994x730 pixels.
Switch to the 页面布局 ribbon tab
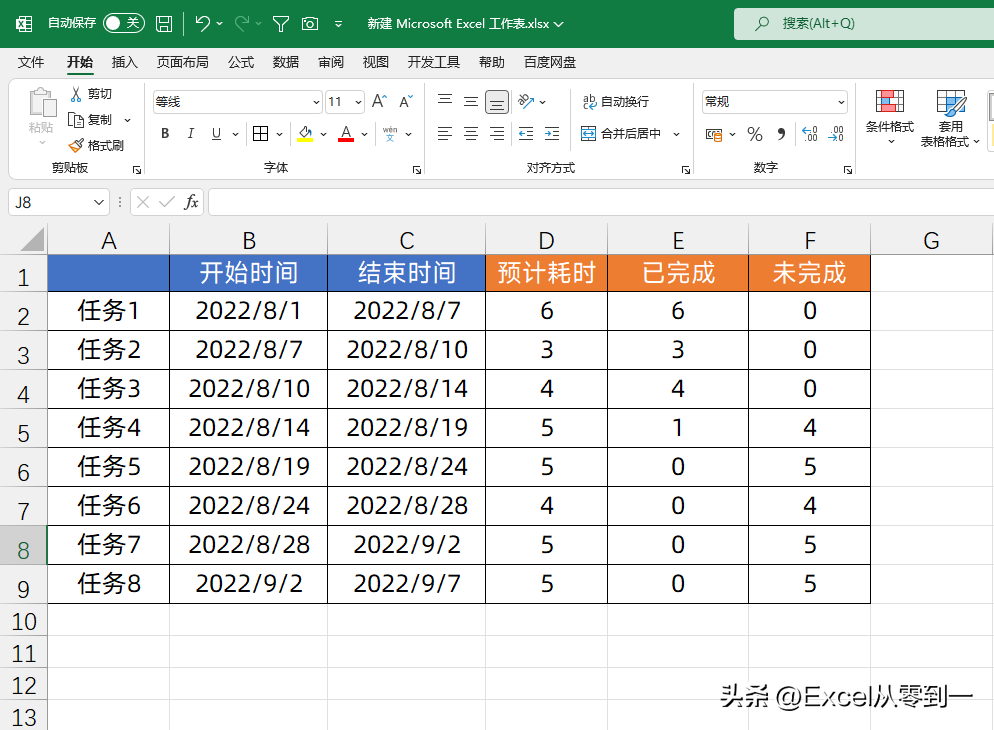coord(183,62)
